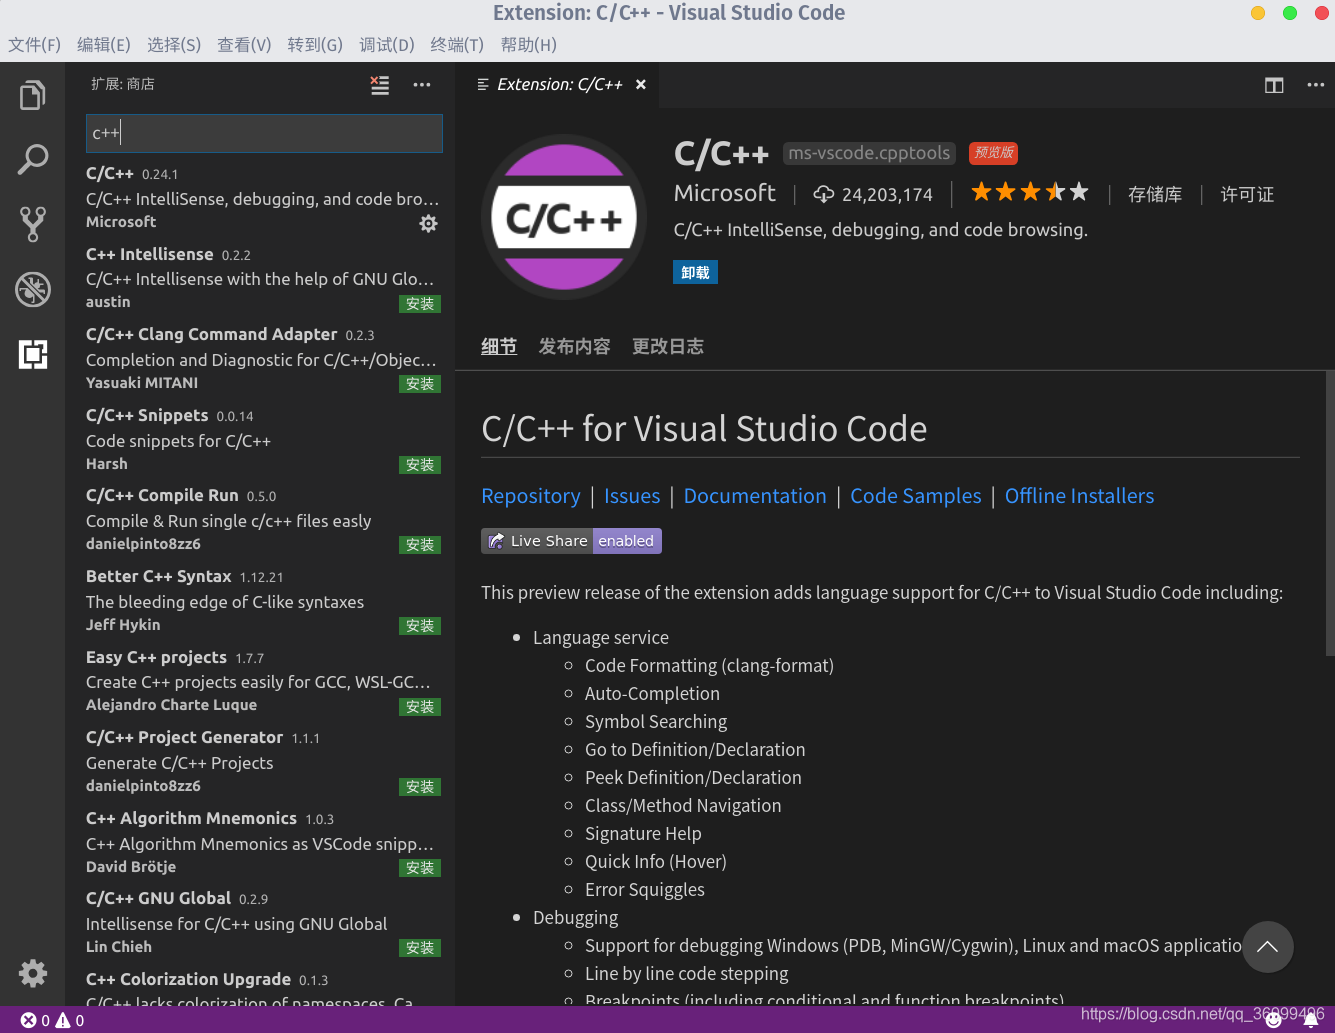Click the 预览版 preview badge
Screen dimensions: 1335x1033
[x=993, y=153]
